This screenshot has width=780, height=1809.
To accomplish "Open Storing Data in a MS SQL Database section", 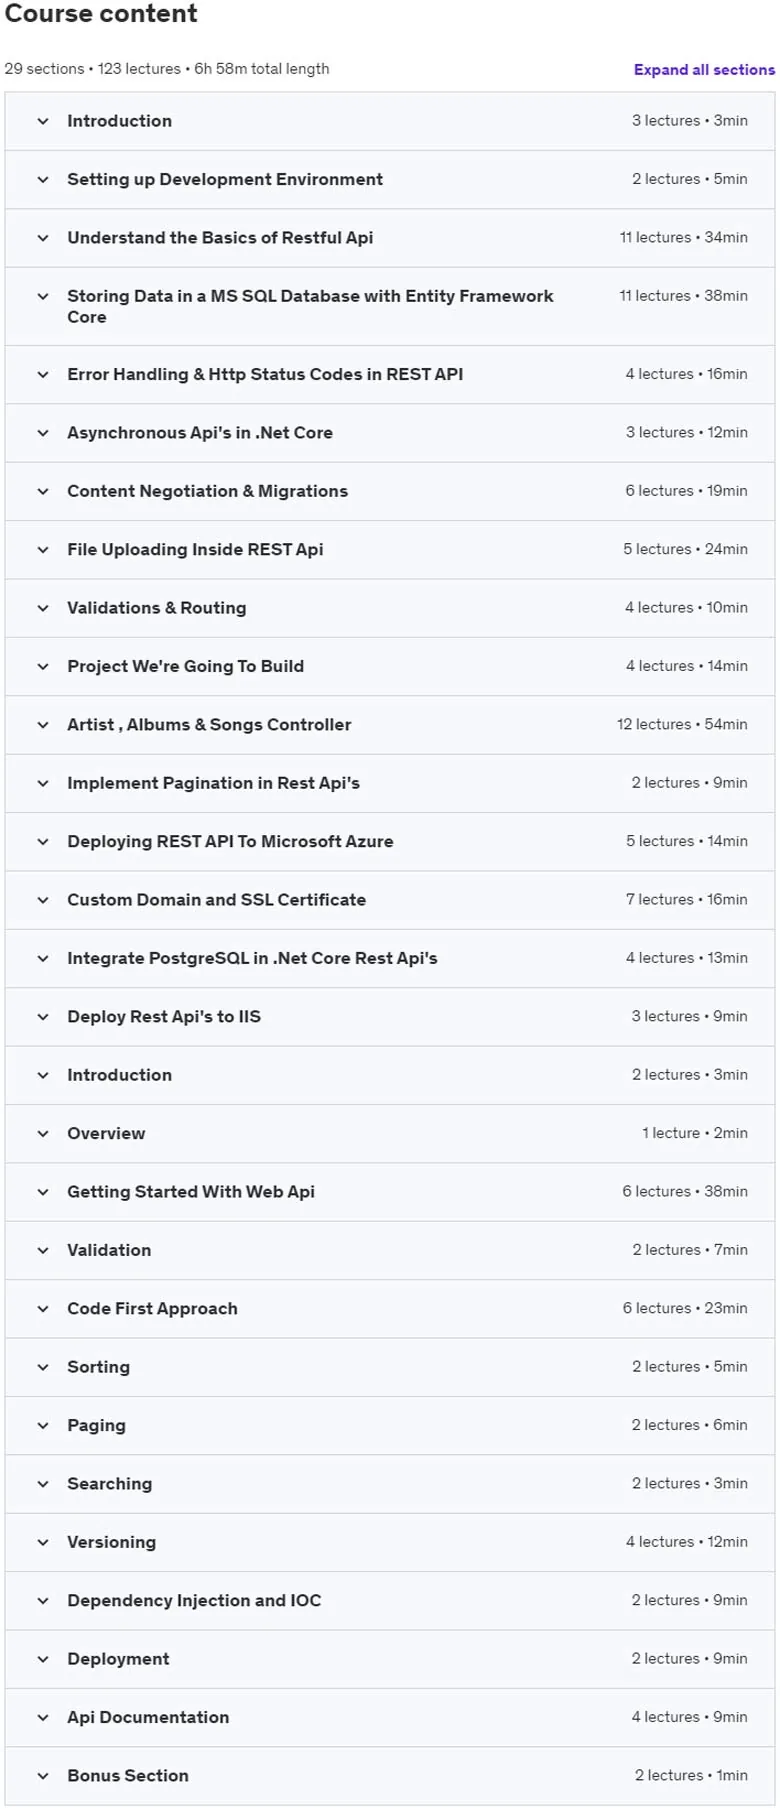I will pos(390,307).
